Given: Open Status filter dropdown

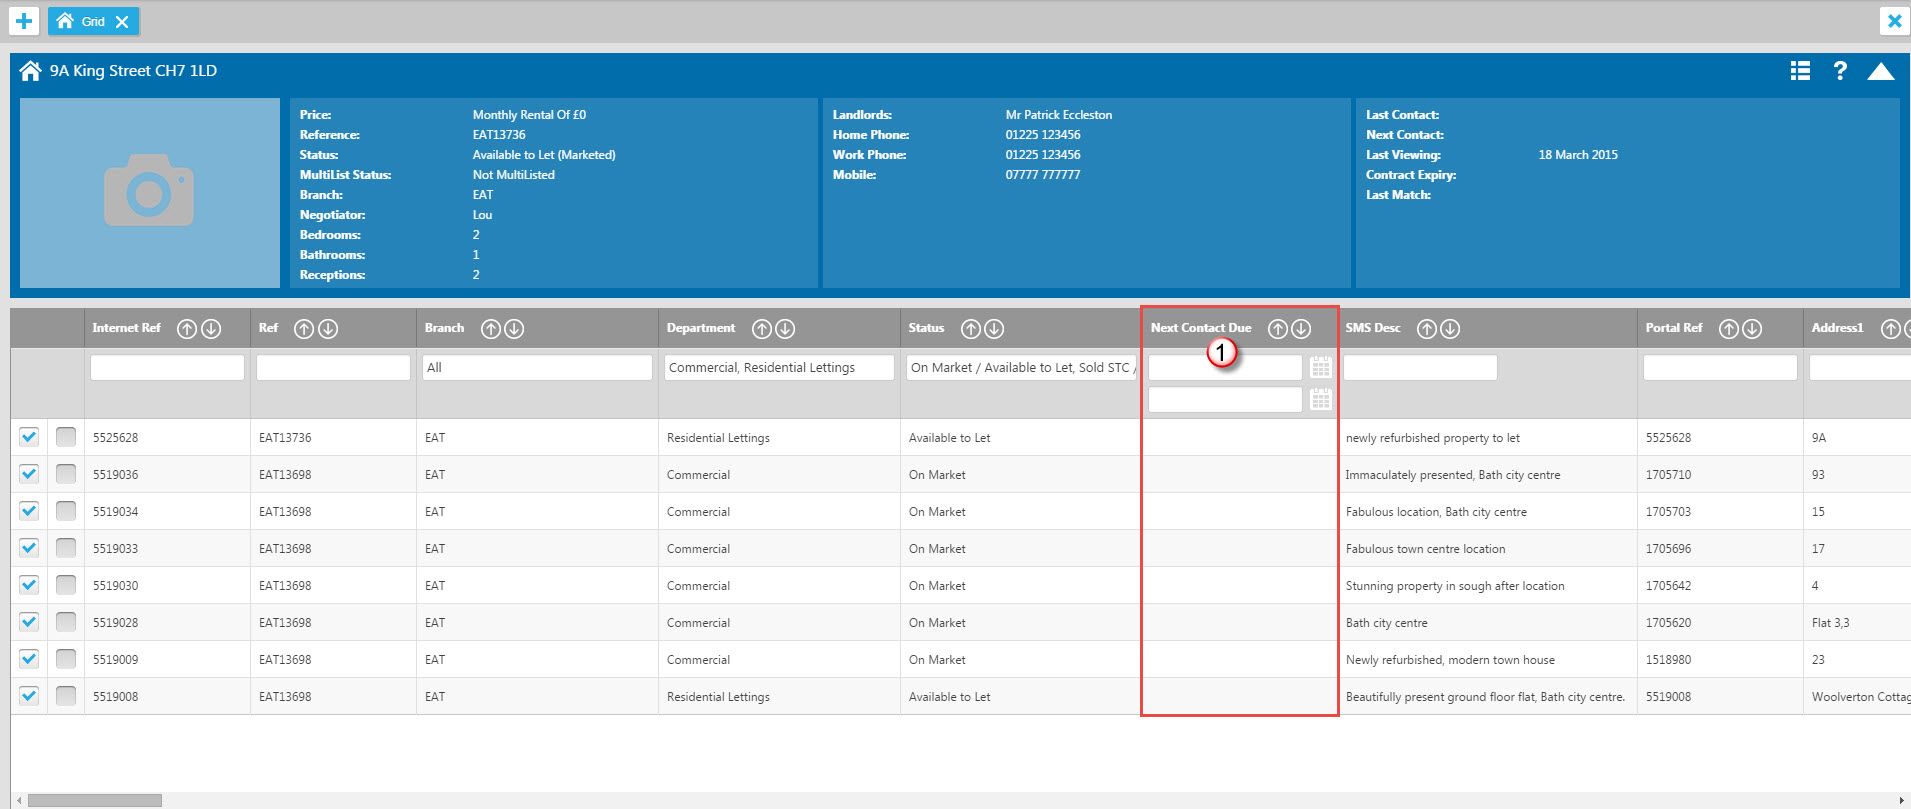Looking at the screenshot, I should (x=1021, y=368).
